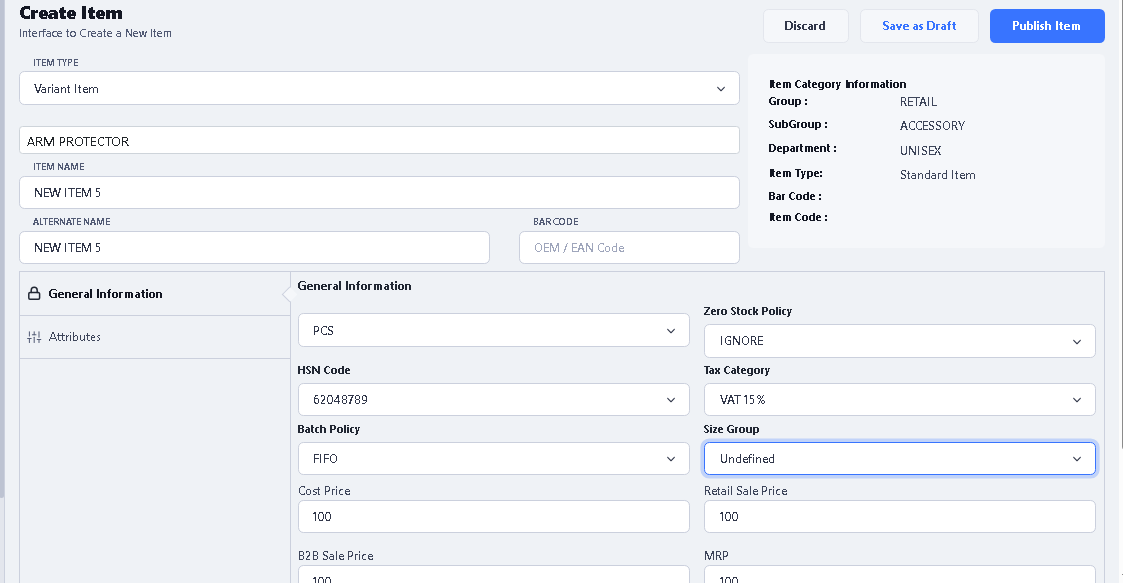The width and height of the screenshot is (1123, 583).
Task: Click the ARM PROTECTOR text field
Action: click(379, 141)
